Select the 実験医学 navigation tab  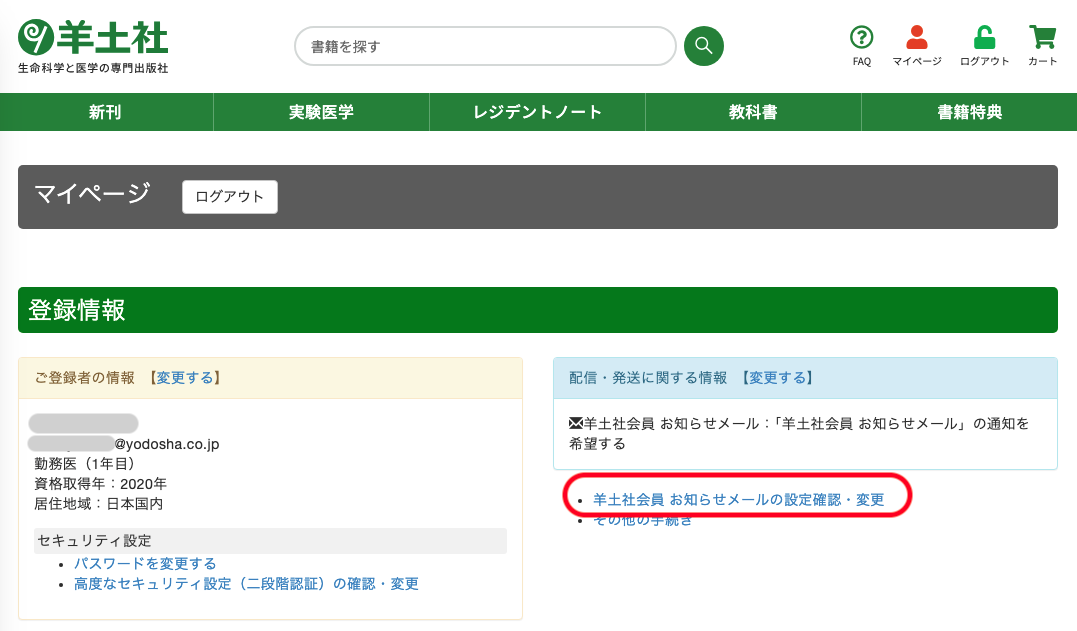(321, 112)
